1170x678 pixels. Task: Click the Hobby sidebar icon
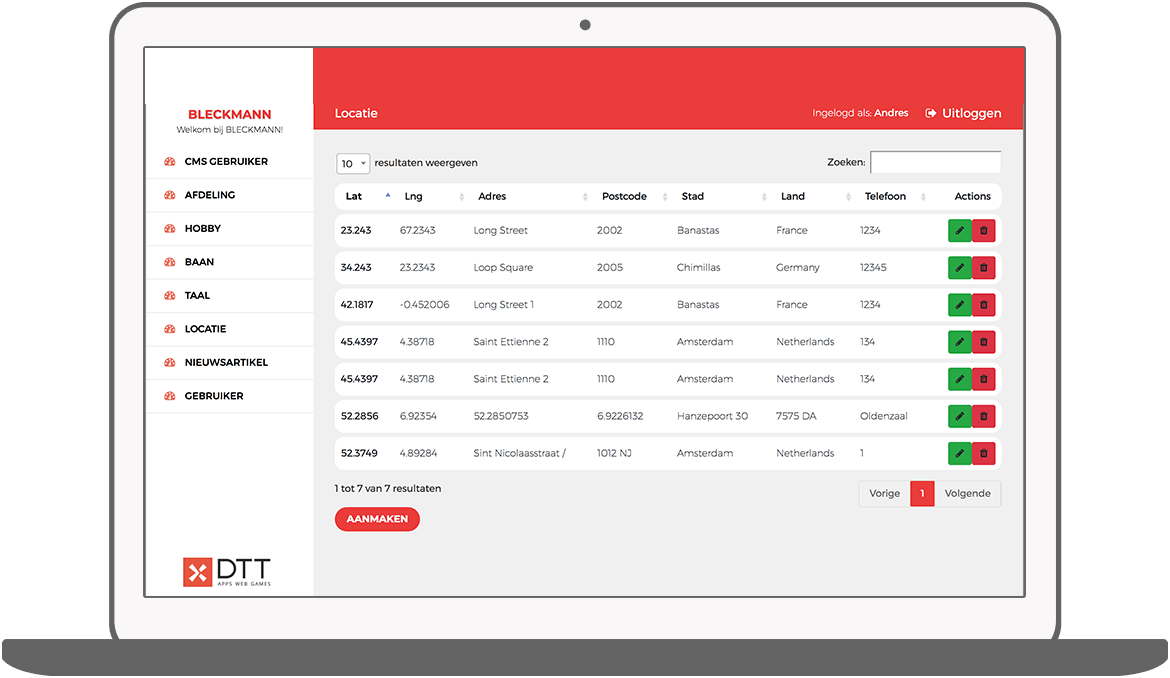tap(169, 229)
